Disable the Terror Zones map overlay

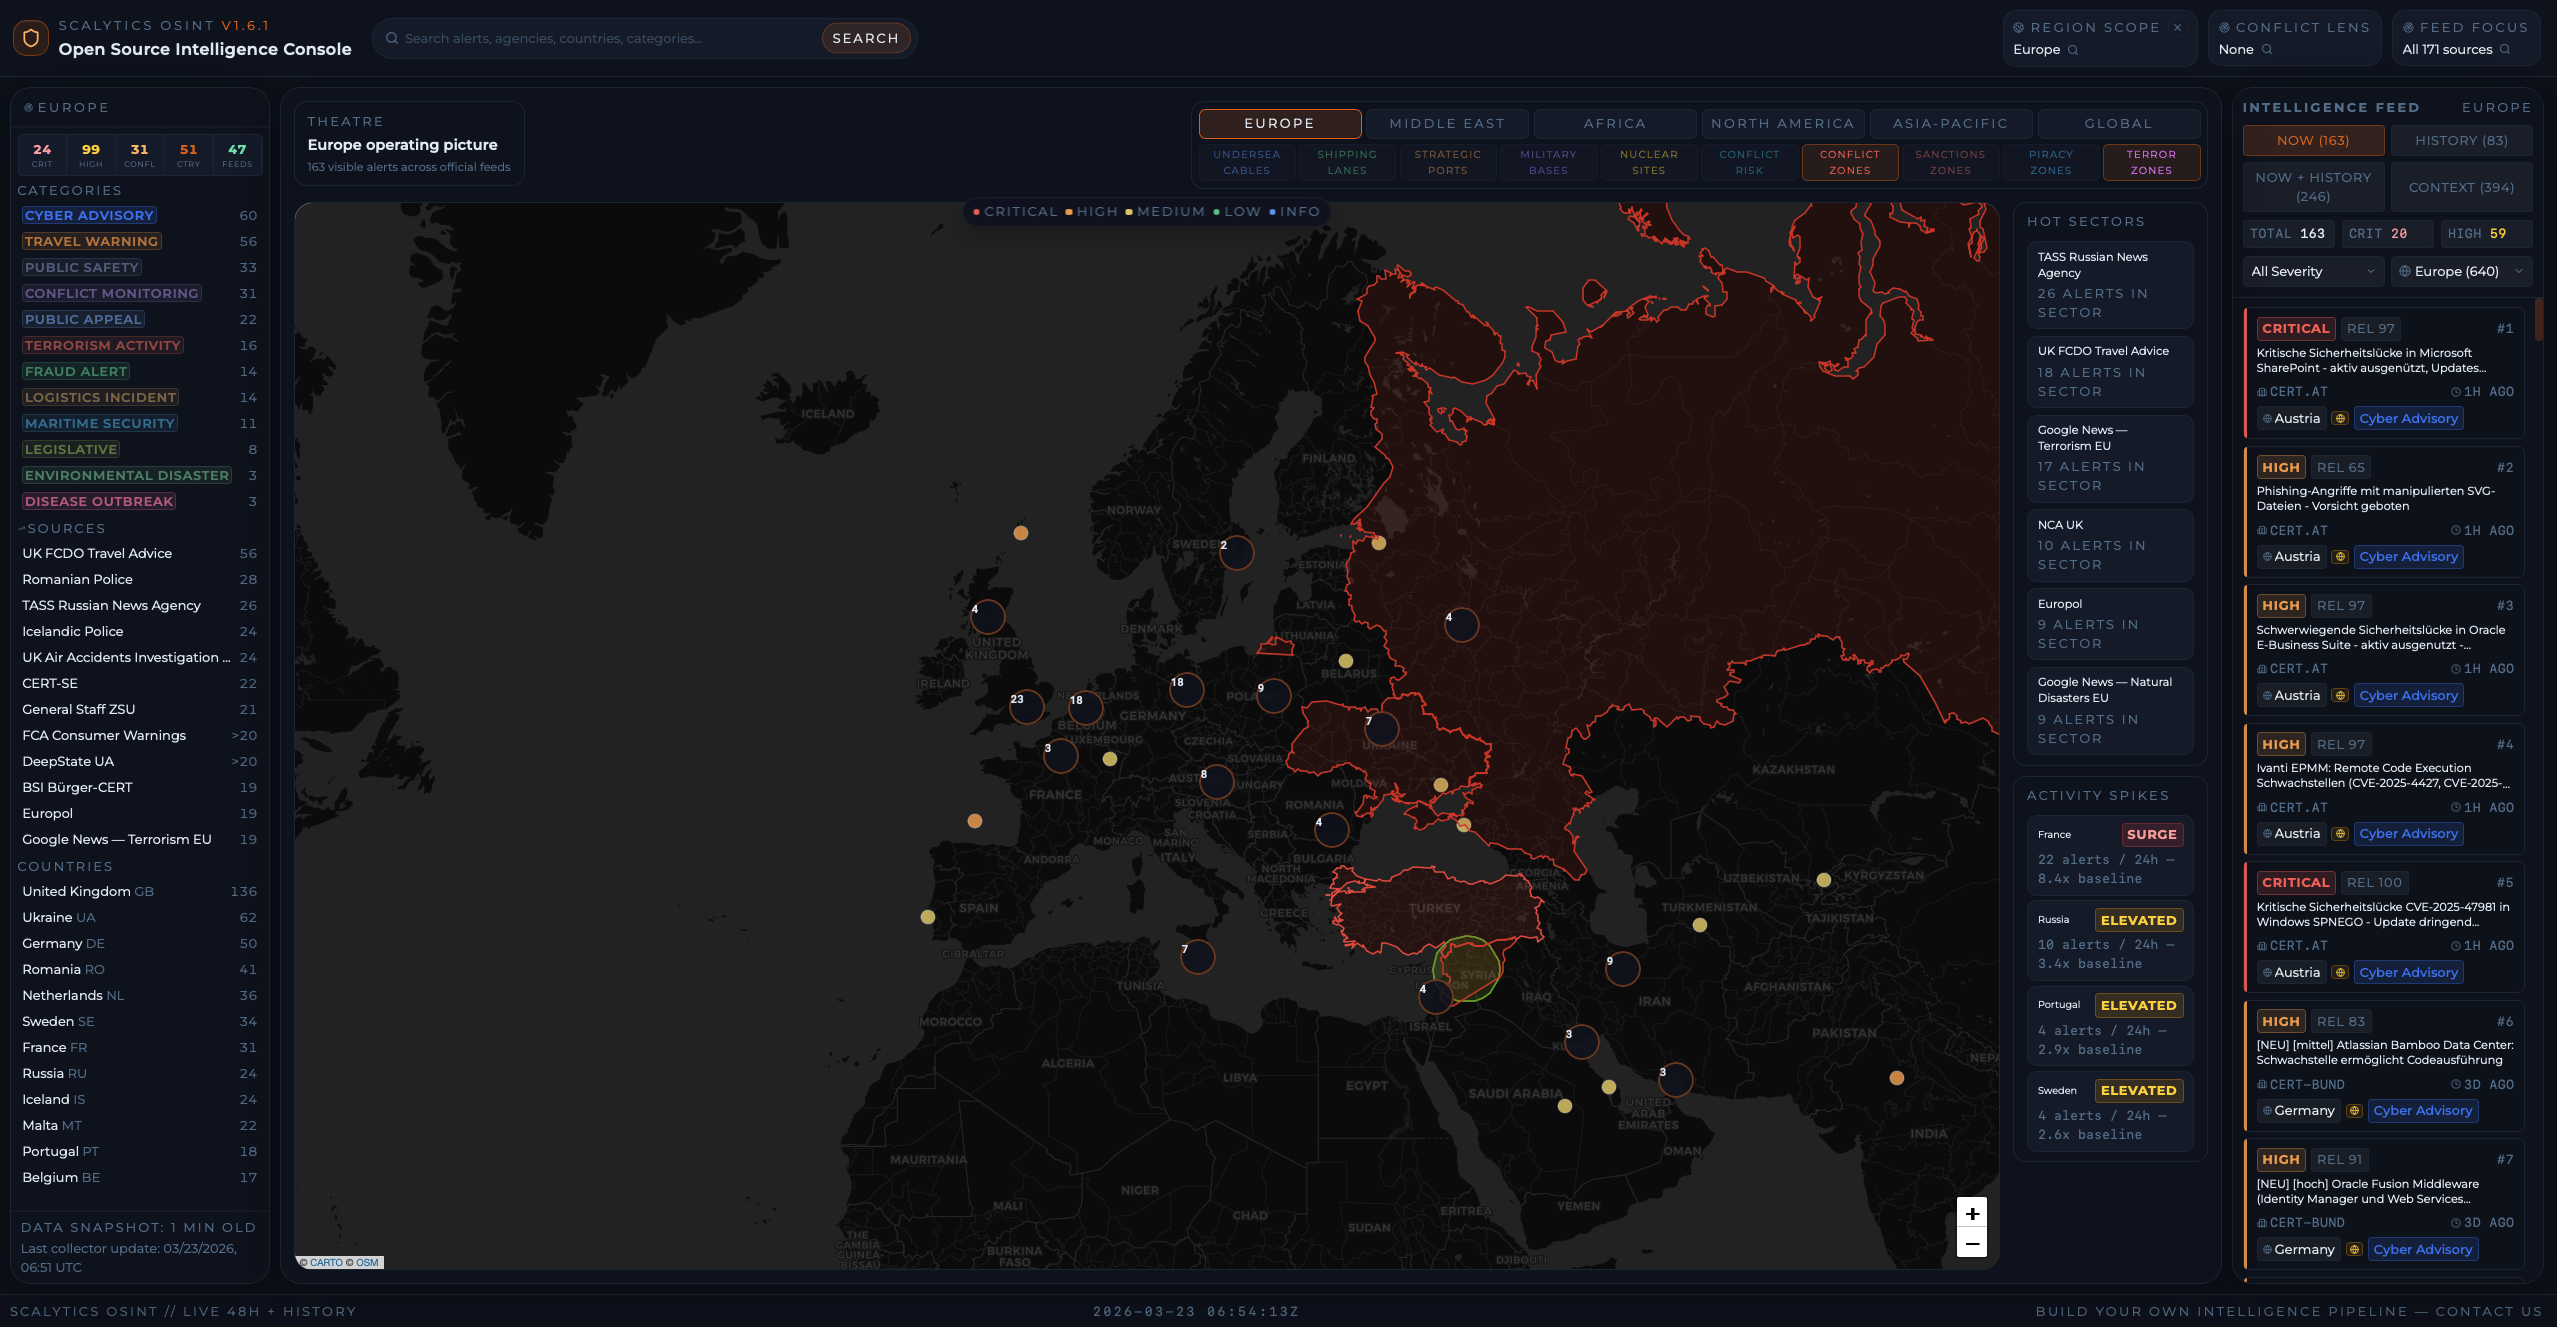pyautogui.click(x=2151, y=161)
